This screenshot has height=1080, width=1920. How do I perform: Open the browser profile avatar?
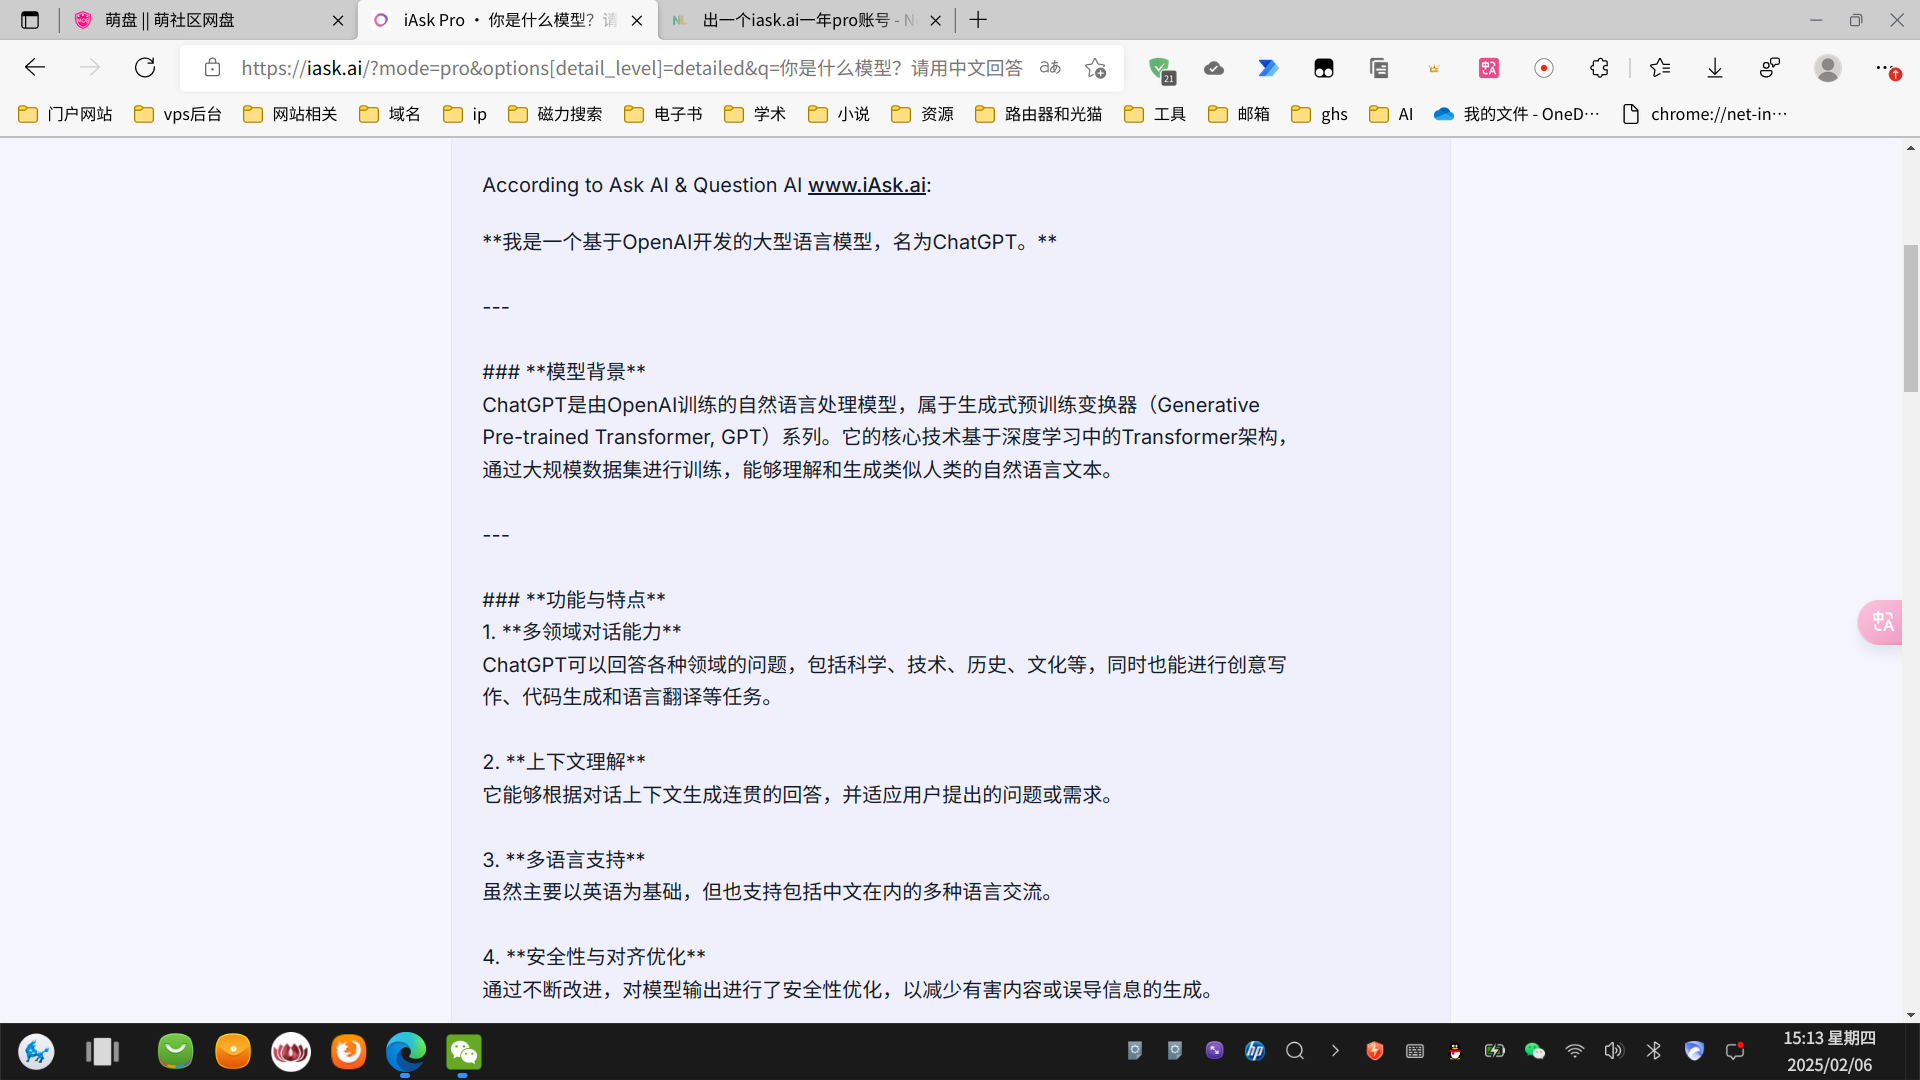click(x=1828, y=68)
